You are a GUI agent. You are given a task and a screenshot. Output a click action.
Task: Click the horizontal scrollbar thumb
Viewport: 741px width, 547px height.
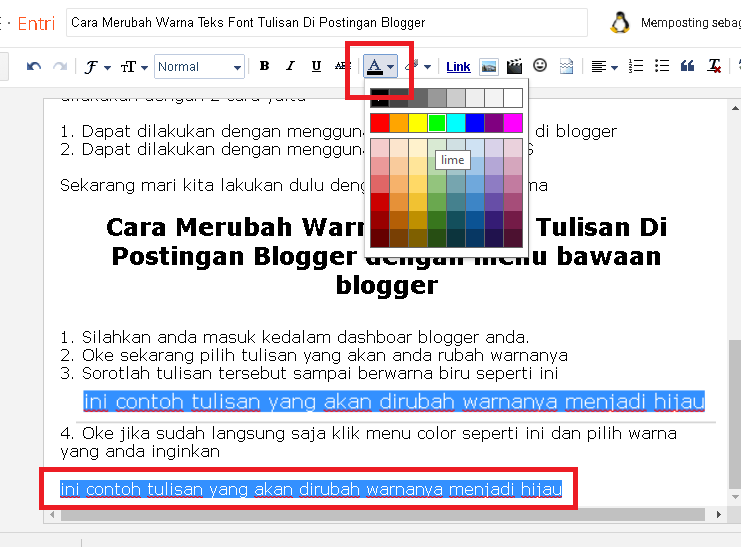(383, 514)
